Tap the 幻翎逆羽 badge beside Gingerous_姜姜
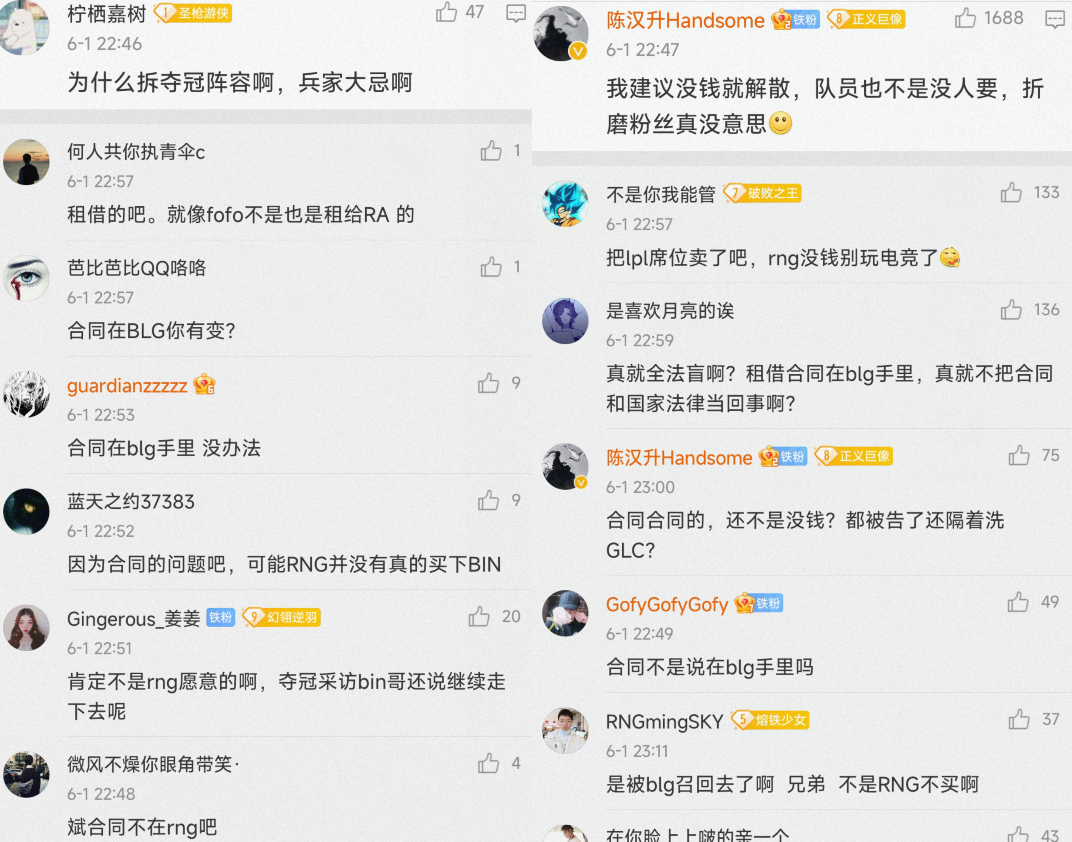Image resolution: width=1072 pixels, height=842 pixels. pos(282,617)
